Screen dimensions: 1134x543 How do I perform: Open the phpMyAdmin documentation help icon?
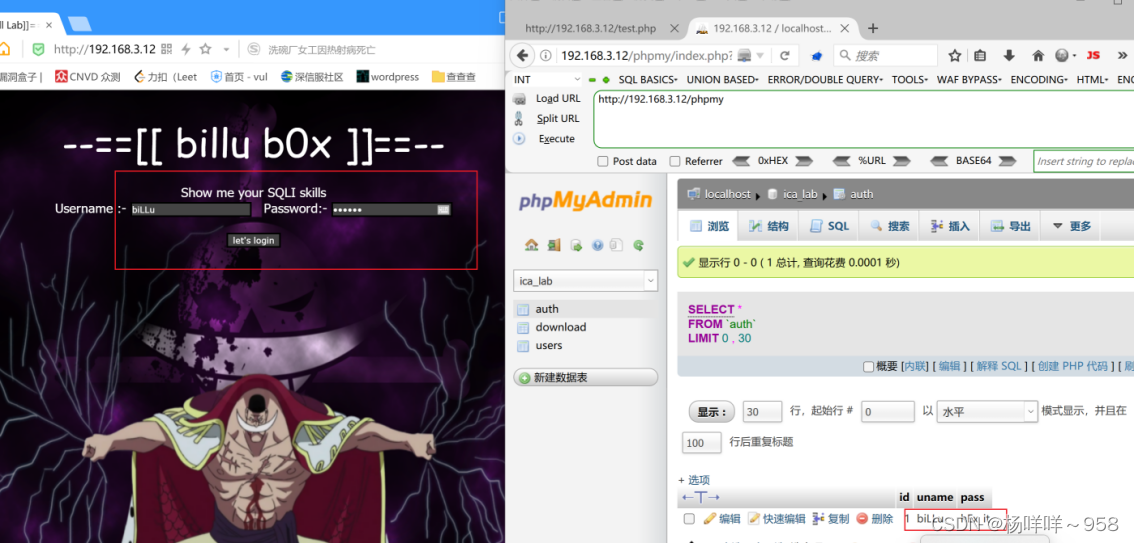pos(597,245)
